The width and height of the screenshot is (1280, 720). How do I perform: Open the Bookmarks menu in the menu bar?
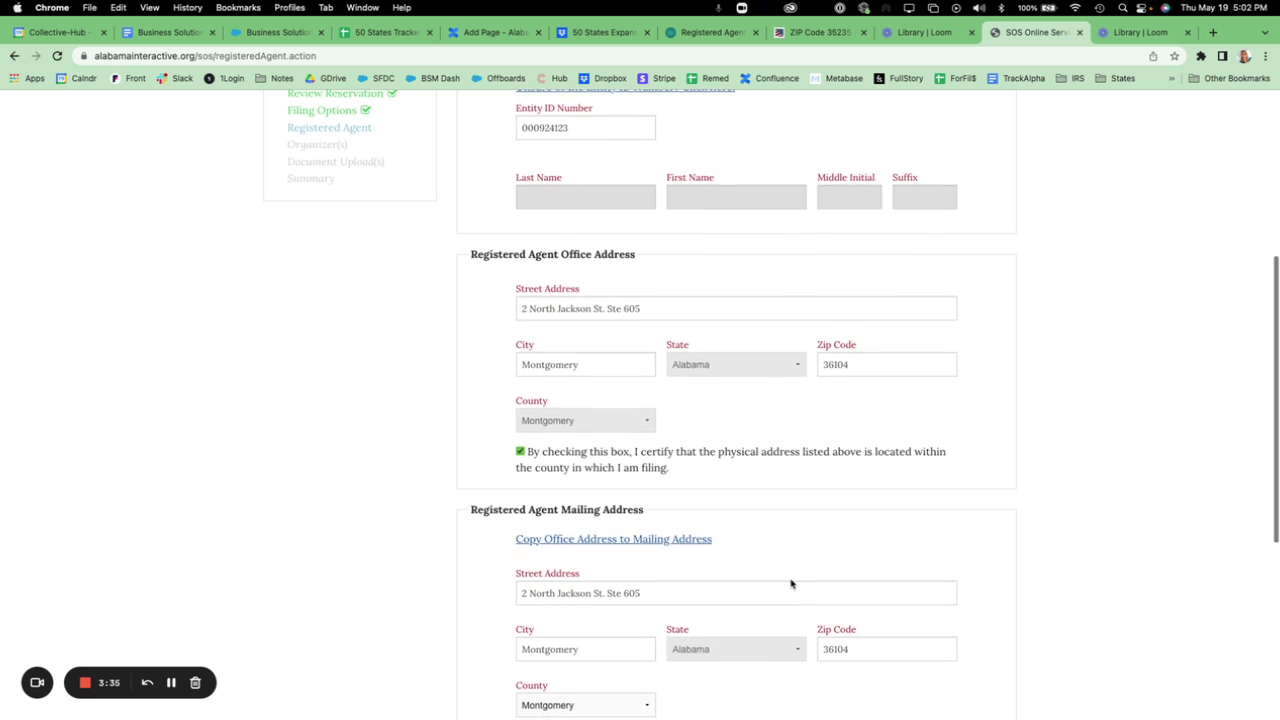[x=238, y=8]
